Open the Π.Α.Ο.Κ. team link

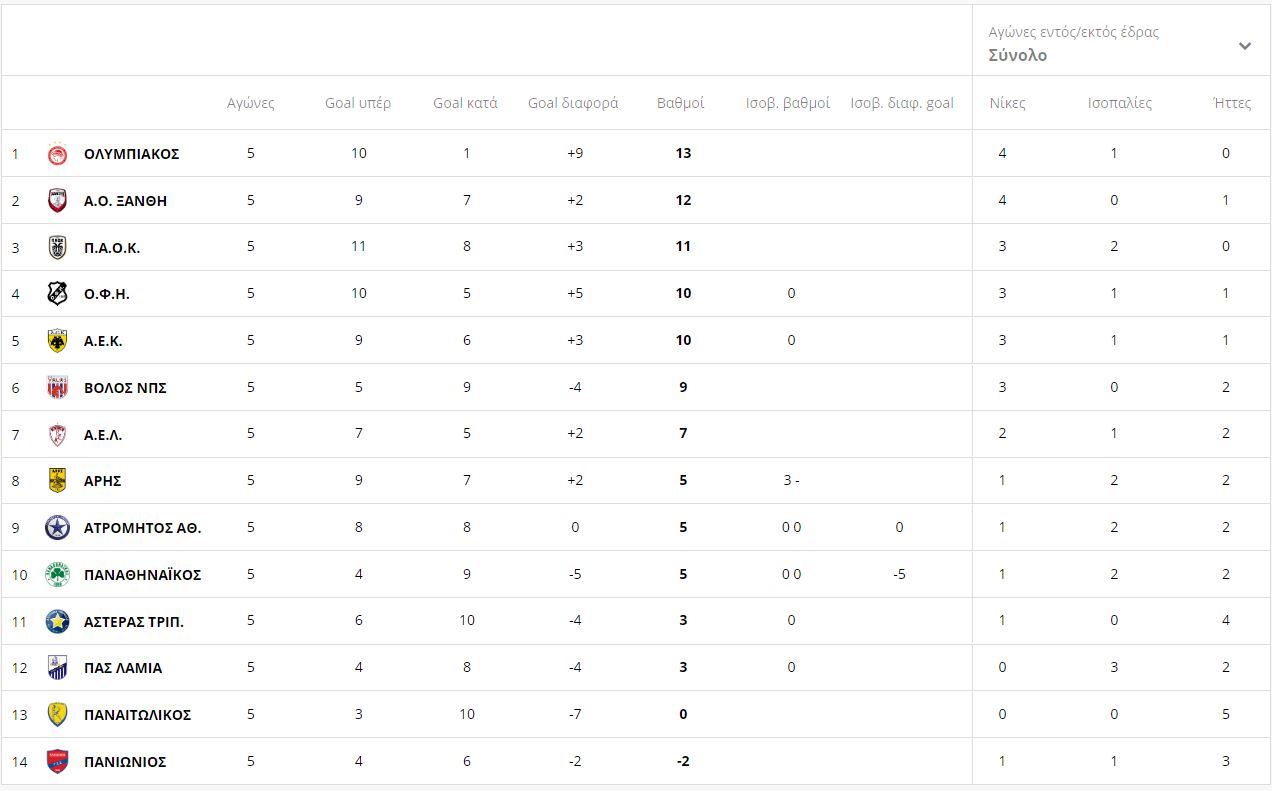pyautogui.click(x=112, y=248)
